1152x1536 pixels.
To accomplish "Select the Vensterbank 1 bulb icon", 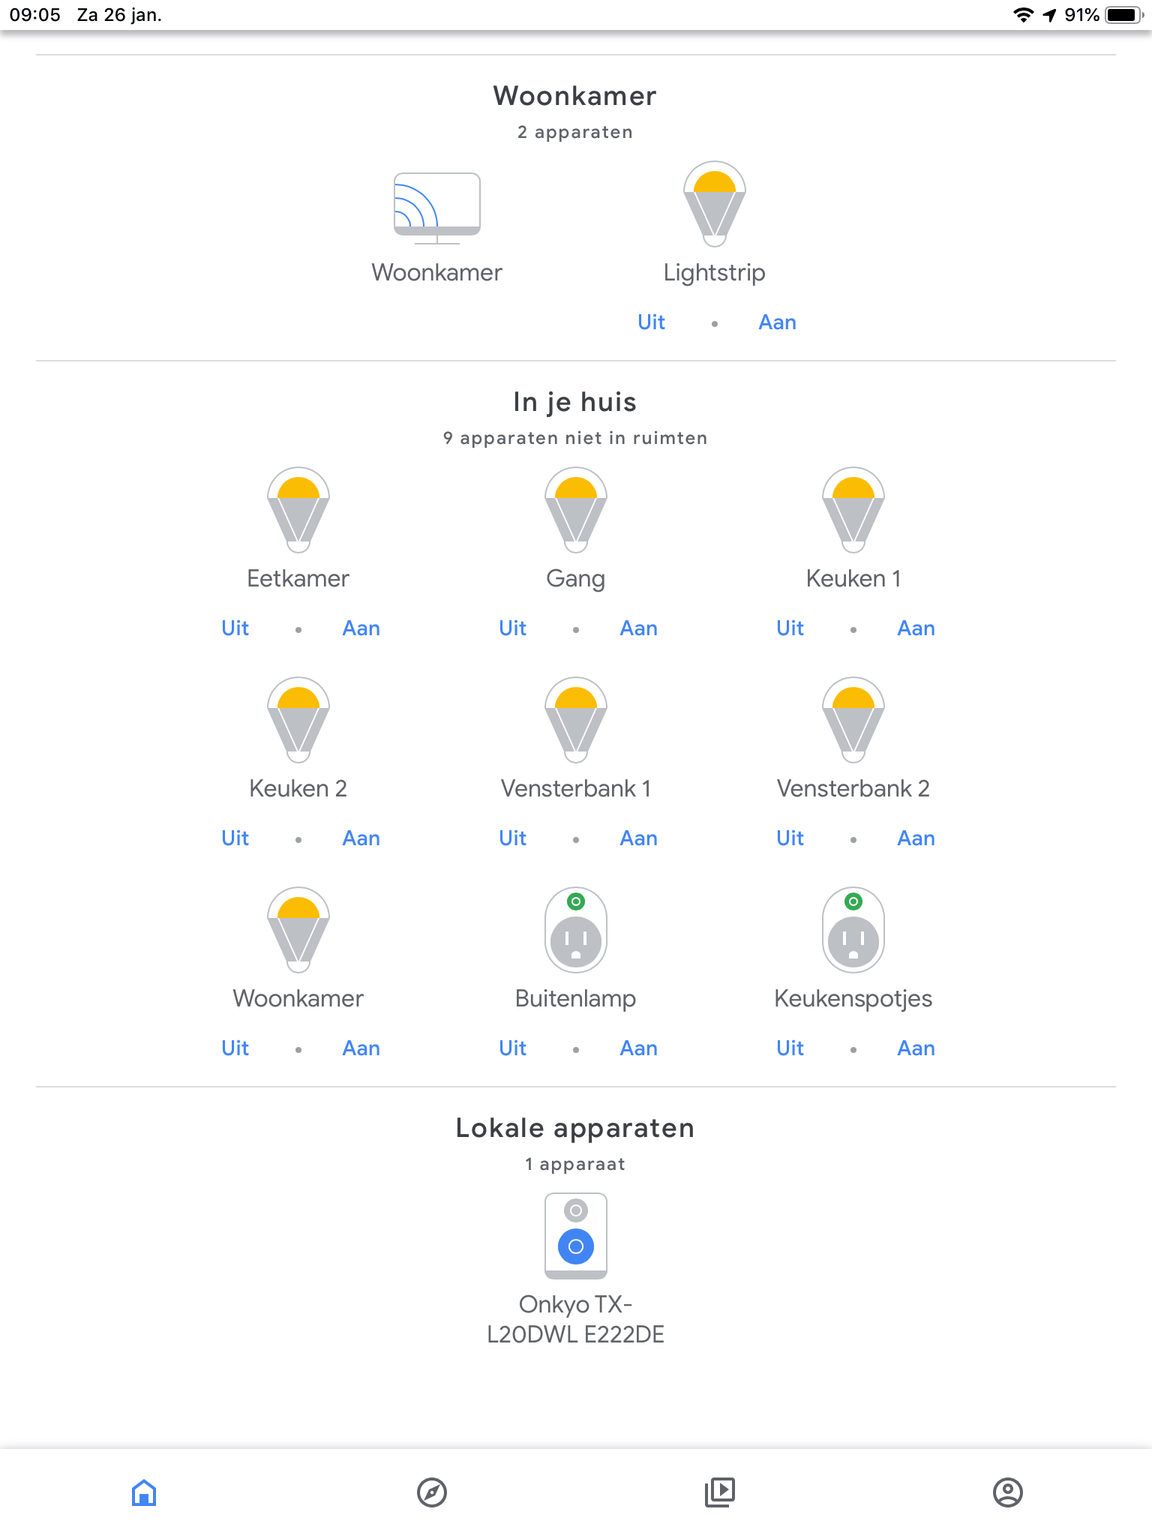I will 576,720.
